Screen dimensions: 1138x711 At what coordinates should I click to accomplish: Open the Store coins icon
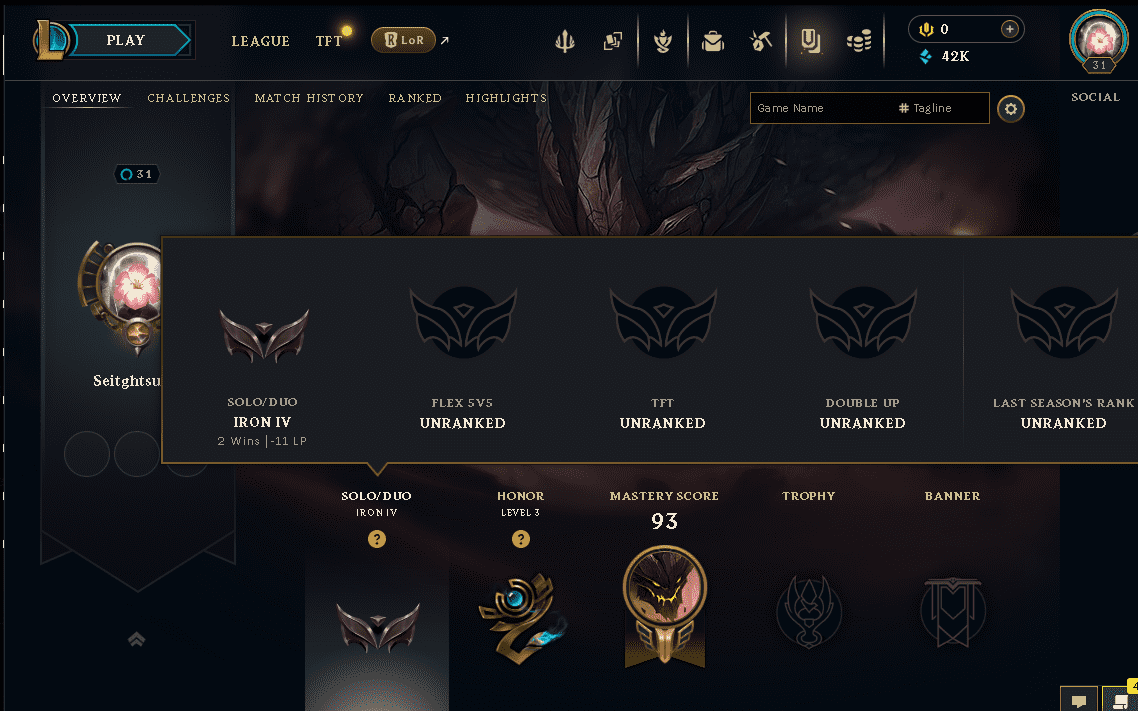tap(859, 41)
